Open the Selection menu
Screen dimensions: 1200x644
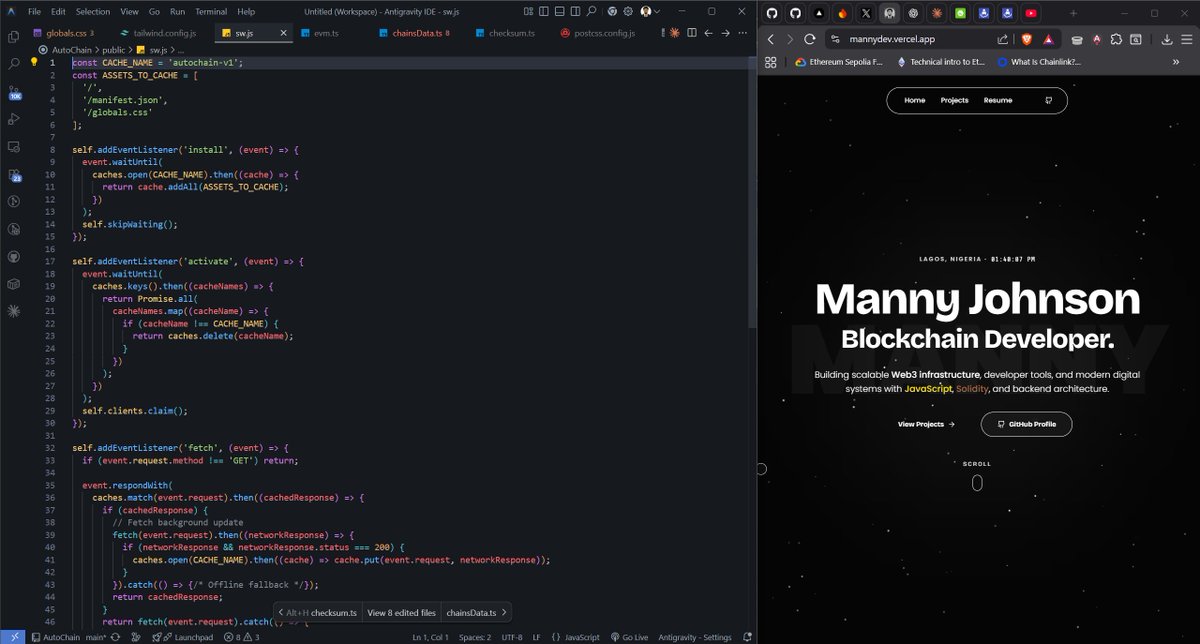coord(93,11)
